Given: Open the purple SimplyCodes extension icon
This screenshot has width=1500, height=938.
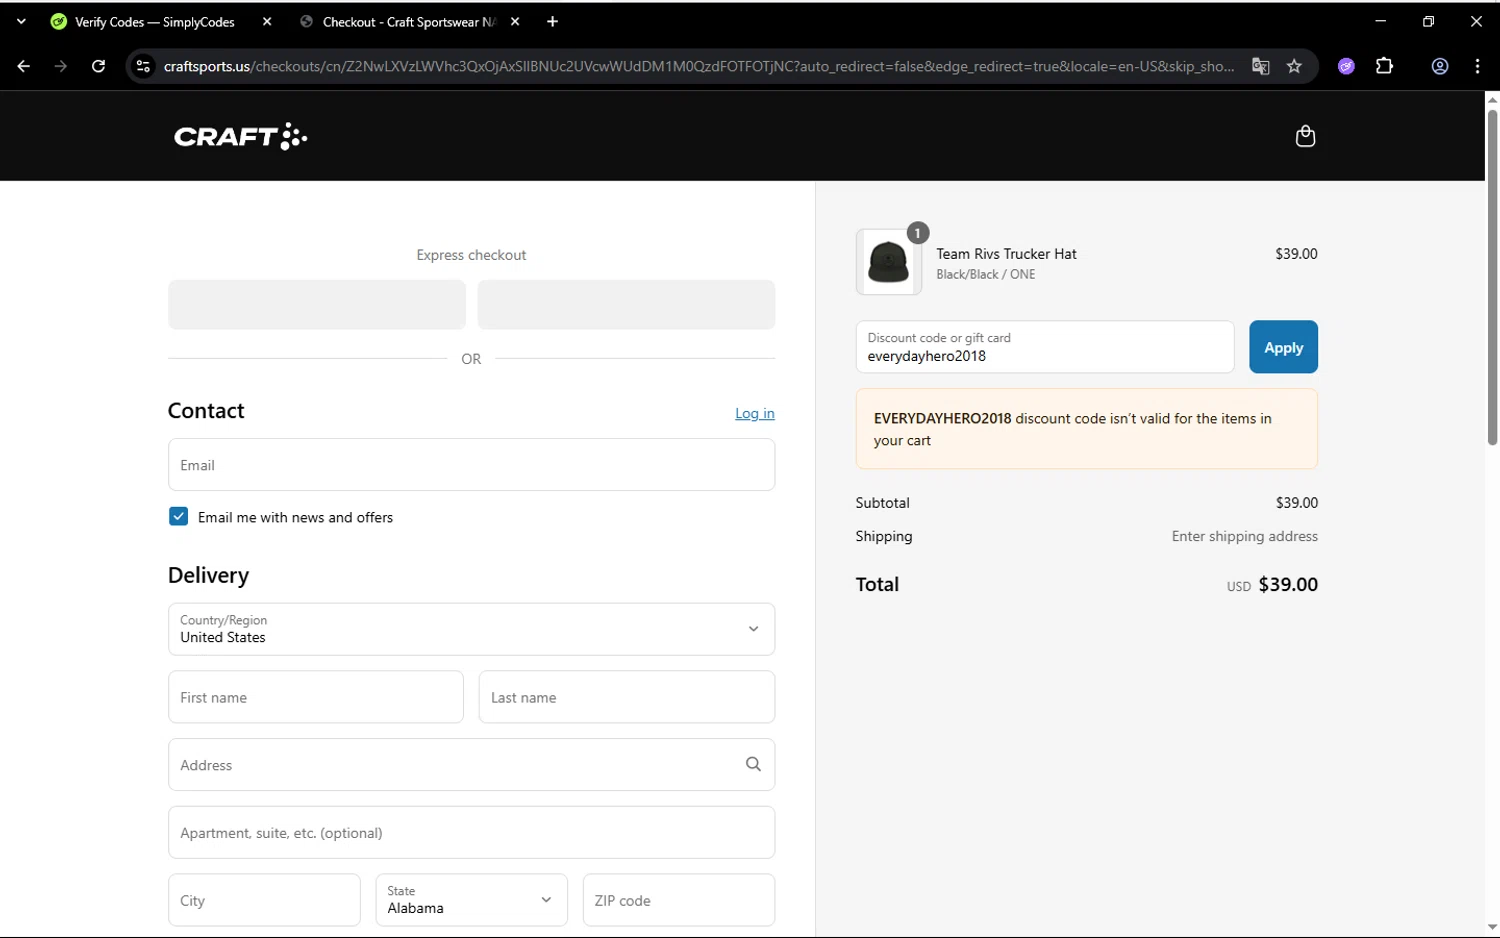Looking at the screenshot, I should click(x=1346, y=66).
